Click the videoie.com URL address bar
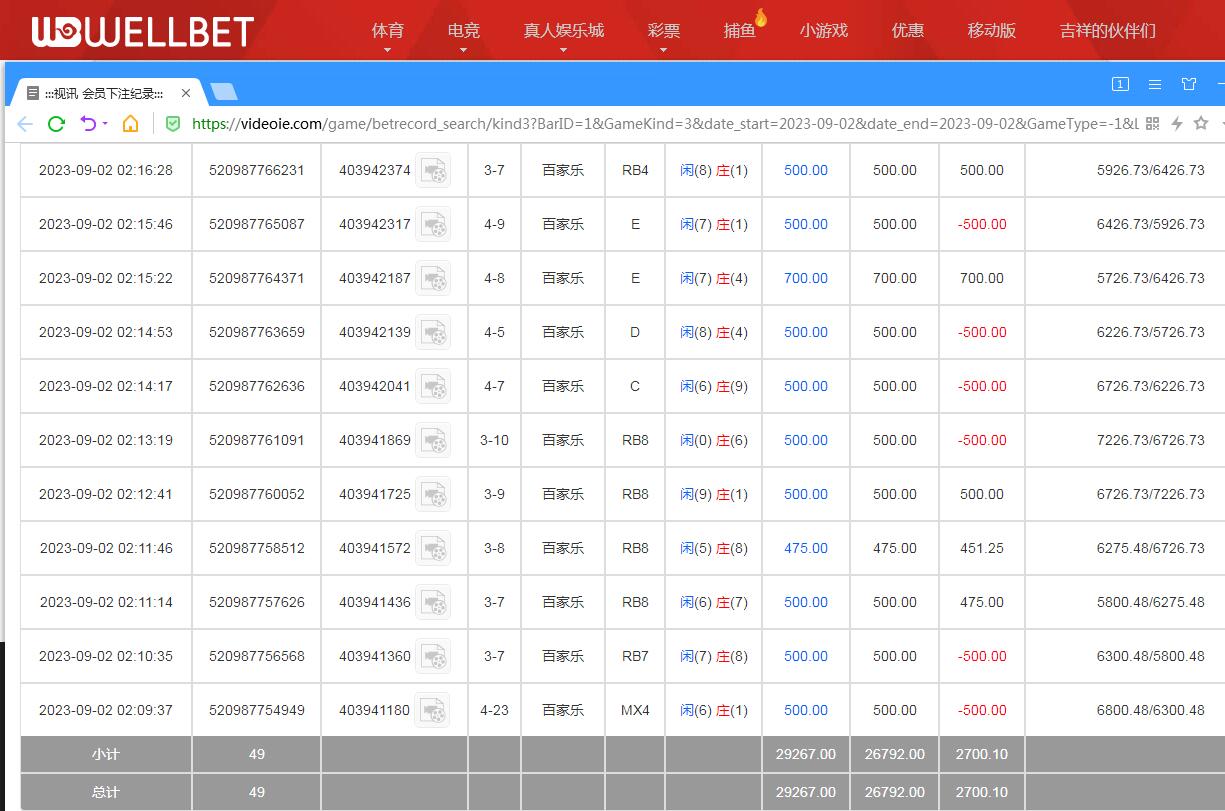Image resolution: width=1225 pixels, height=811 pixels. coord(665,124)
